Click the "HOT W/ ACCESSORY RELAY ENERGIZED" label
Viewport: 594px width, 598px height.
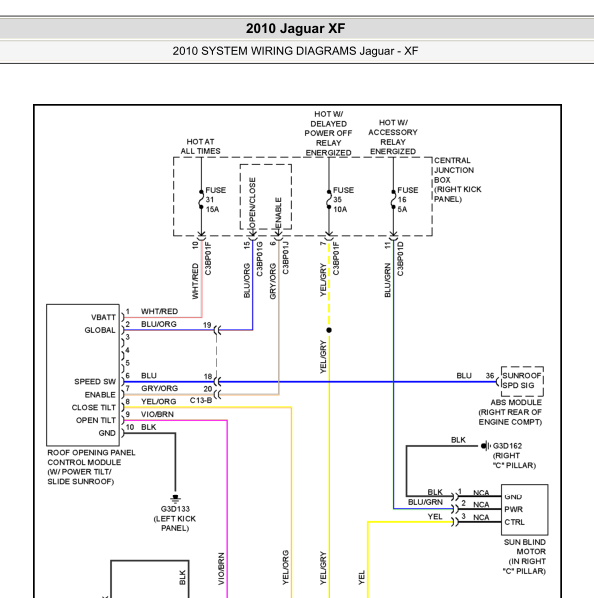tap(393, 137)
